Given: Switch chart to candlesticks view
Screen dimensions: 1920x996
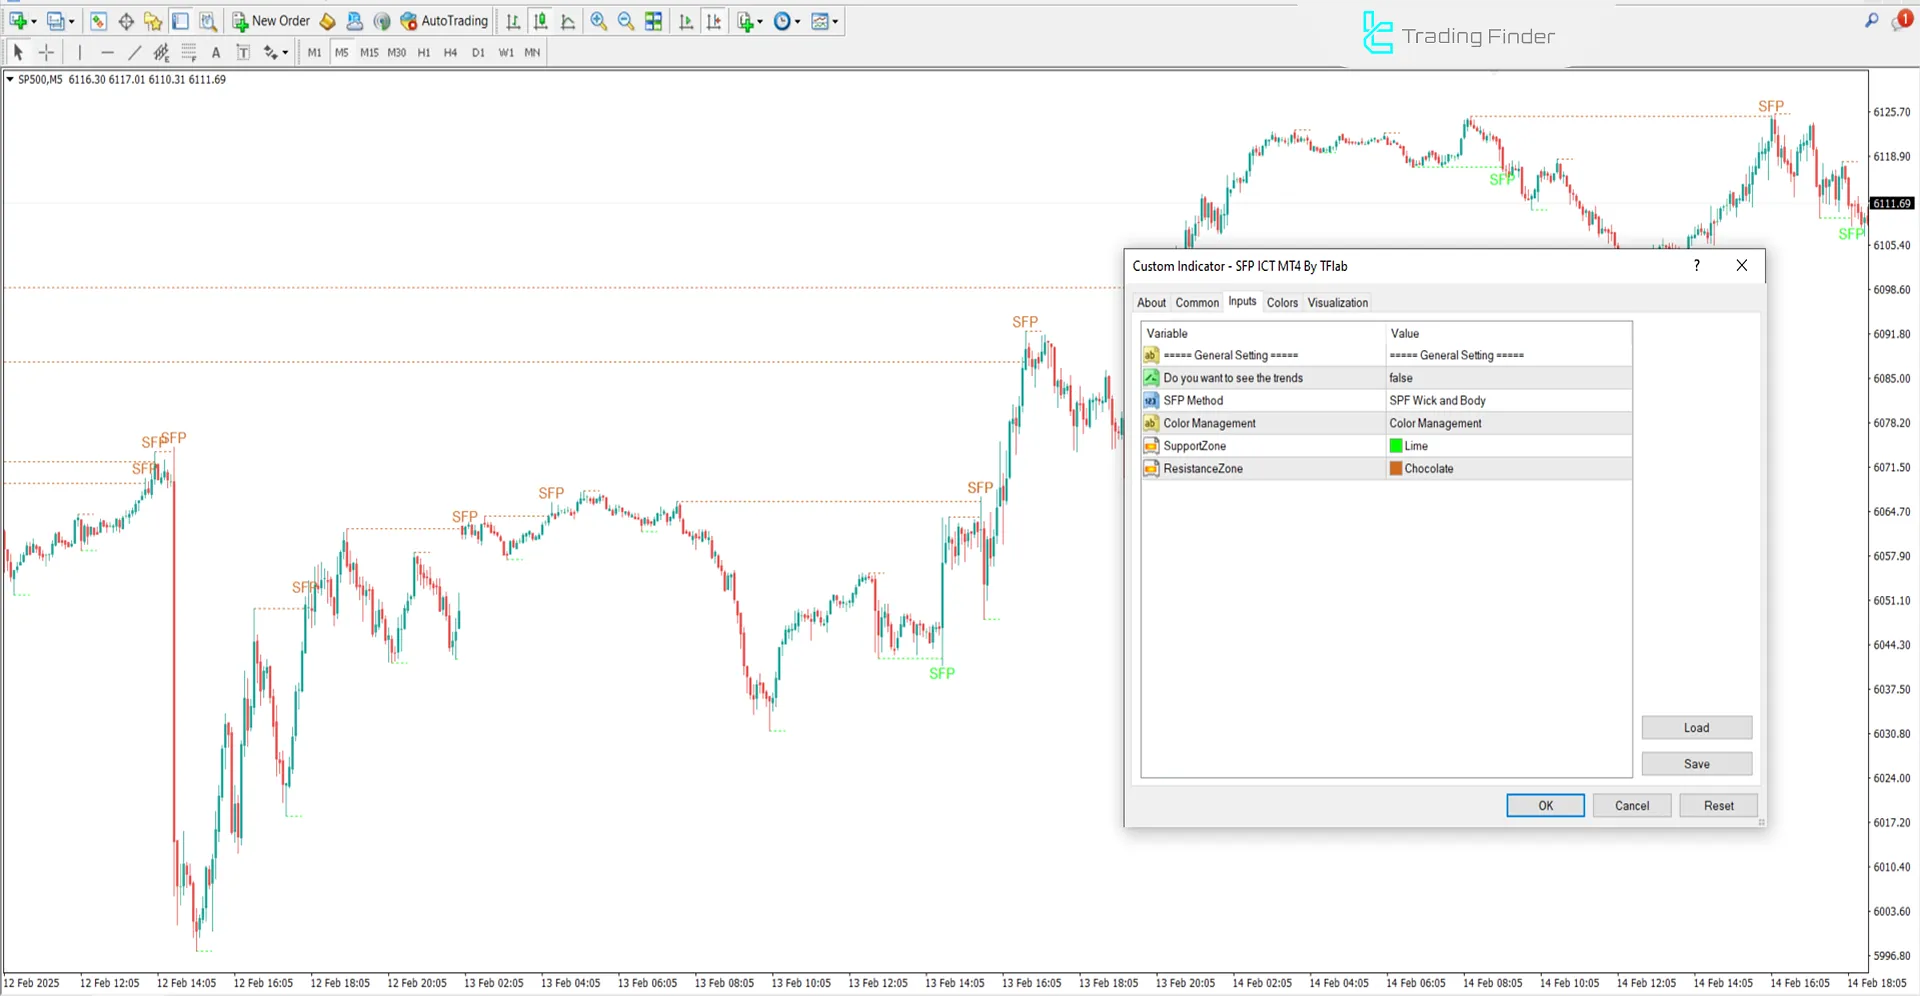Looking at the screenshot, I should pyautogui.click(x=540, y=21).
